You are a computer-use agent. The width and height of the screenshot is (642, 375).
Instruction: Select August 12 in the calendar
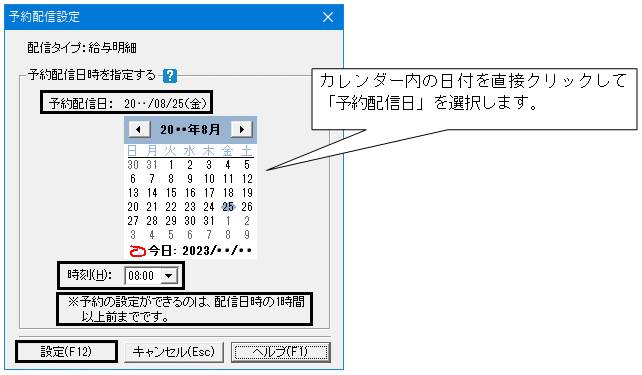pos(247,179)
